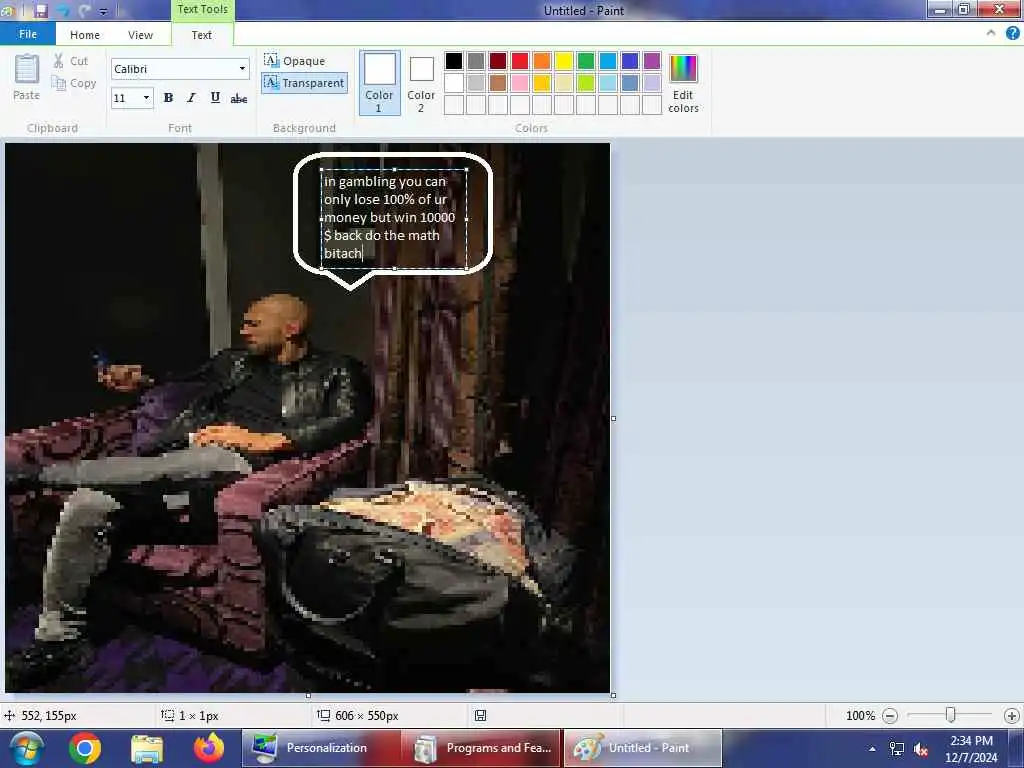Click the Text Tools contextual tab header
This screenshot has width=1024, height=768.
point(202,10)
